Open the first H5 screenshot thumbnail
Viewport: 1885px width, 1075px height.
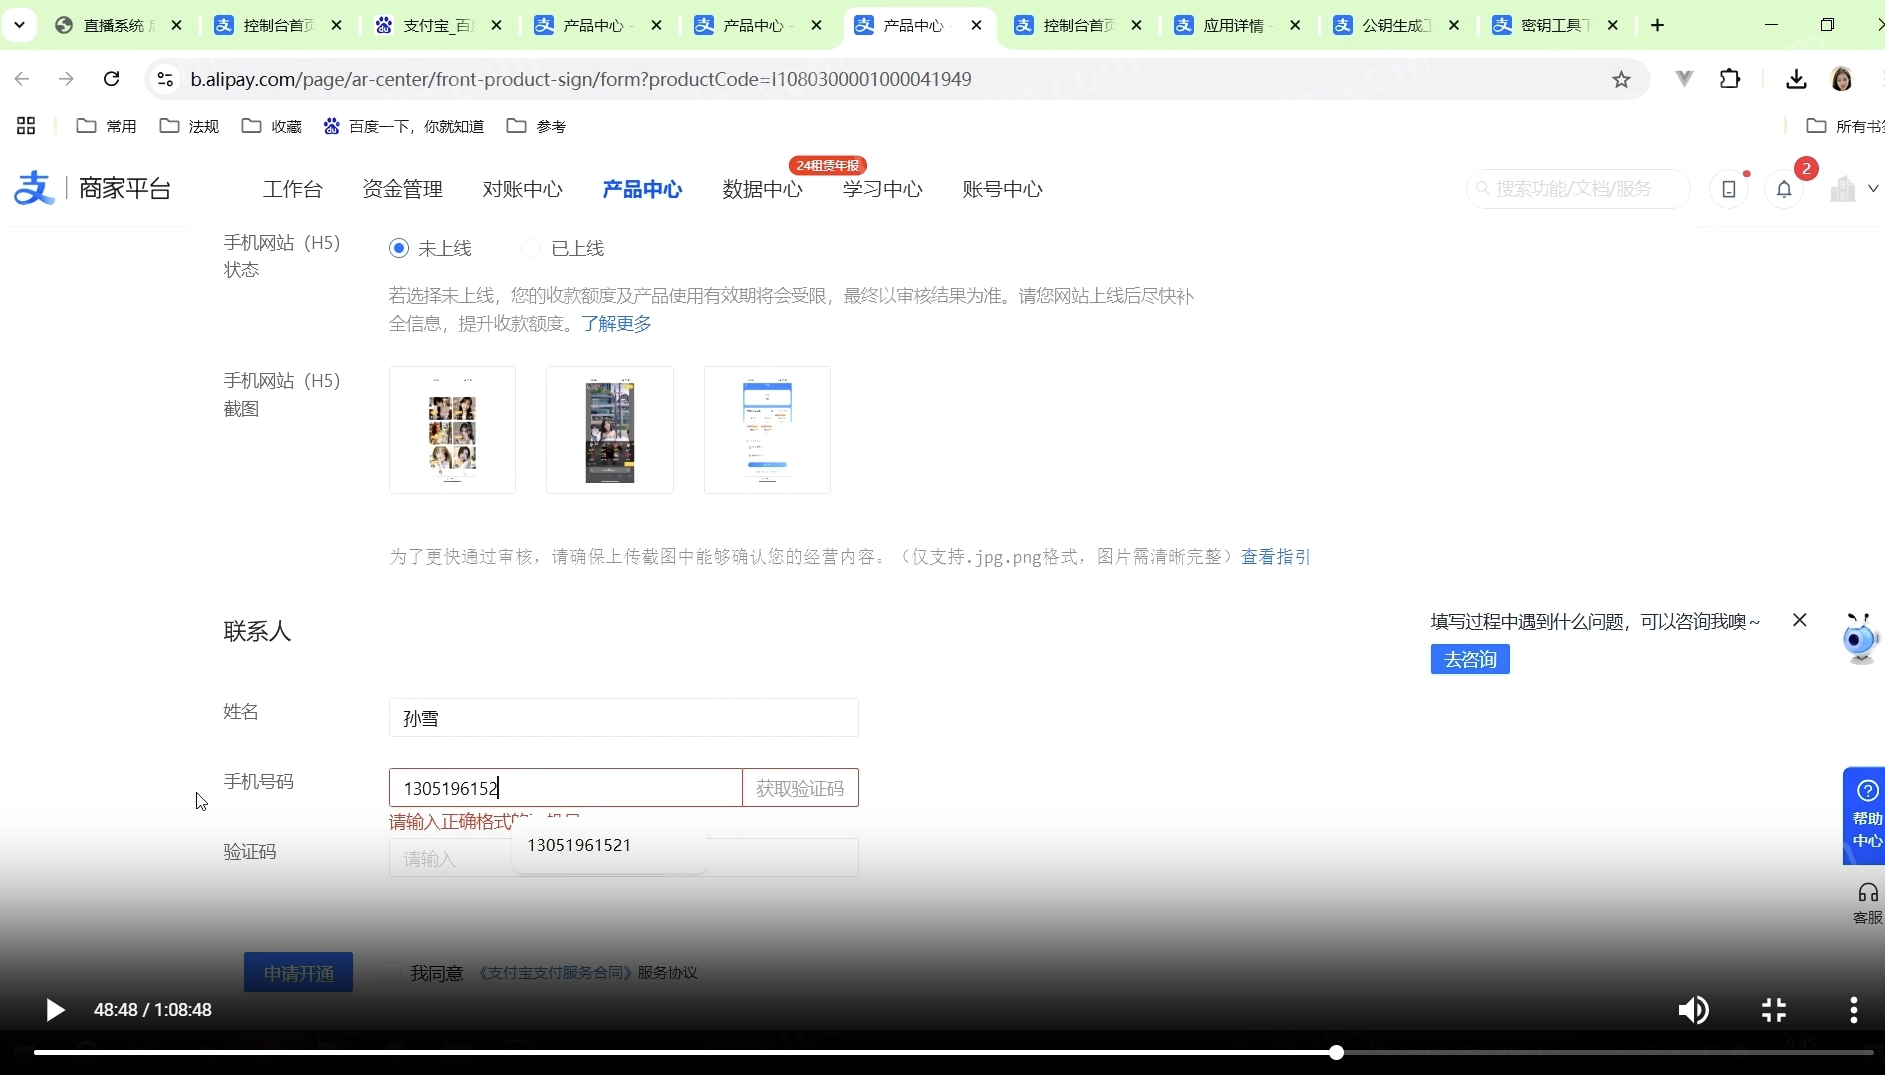452,430
